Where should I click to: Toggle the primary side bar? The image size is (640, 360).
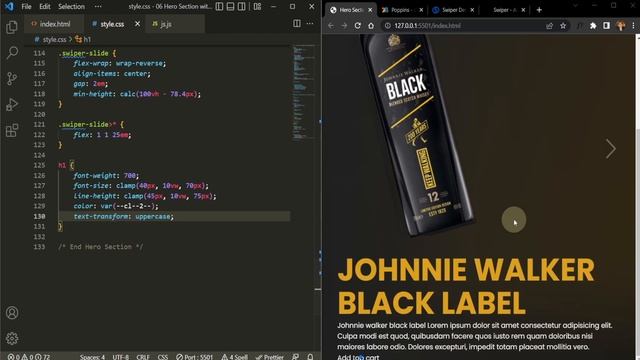click(x=219, y=7)
